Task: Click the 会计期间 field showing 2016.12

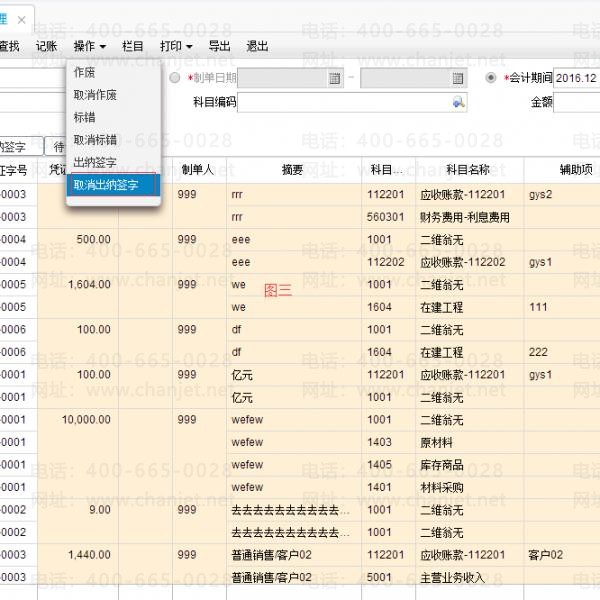Action: [577, 78]
